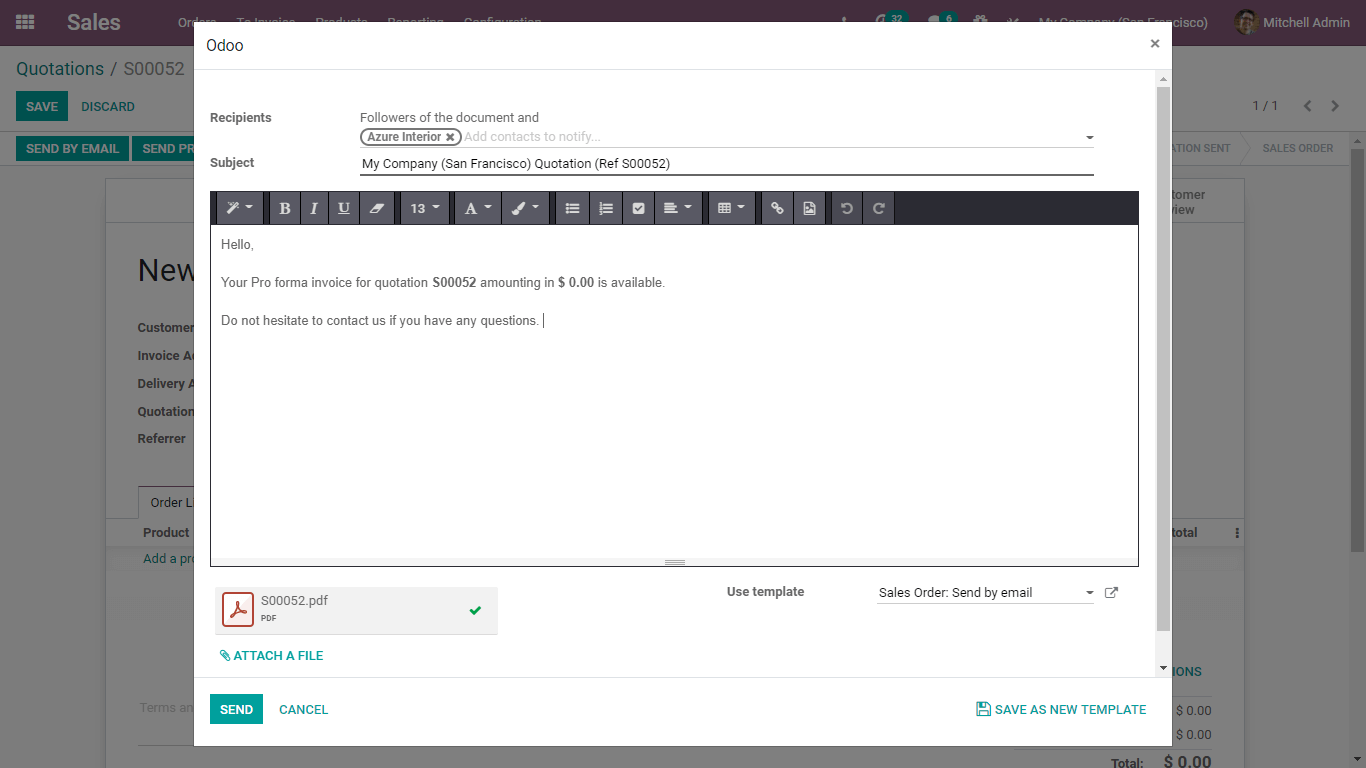The height and width of the screenshot is (768, 1366).
Task: Click the dialog's vertical scrollbar
Action: [1163, 358]
